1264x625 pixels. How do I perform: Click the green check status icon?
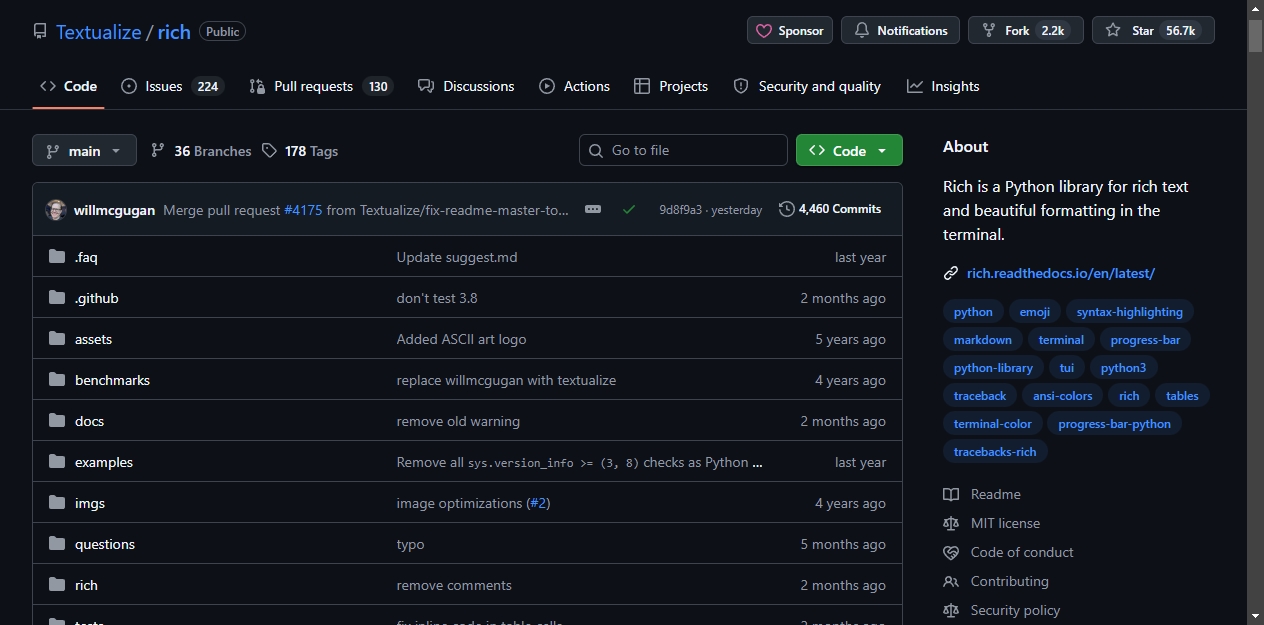click(629, 209)
